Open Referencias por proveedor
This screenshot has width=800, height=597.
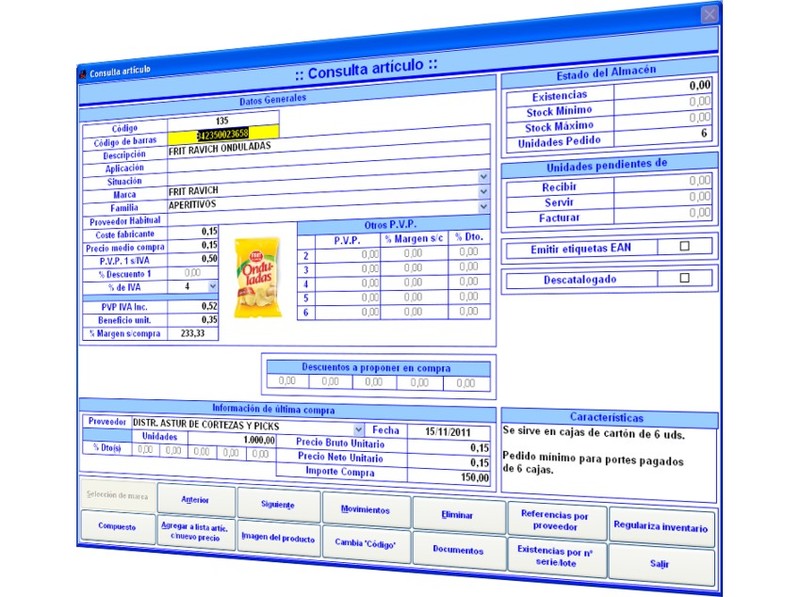click(x=555, y=518)
